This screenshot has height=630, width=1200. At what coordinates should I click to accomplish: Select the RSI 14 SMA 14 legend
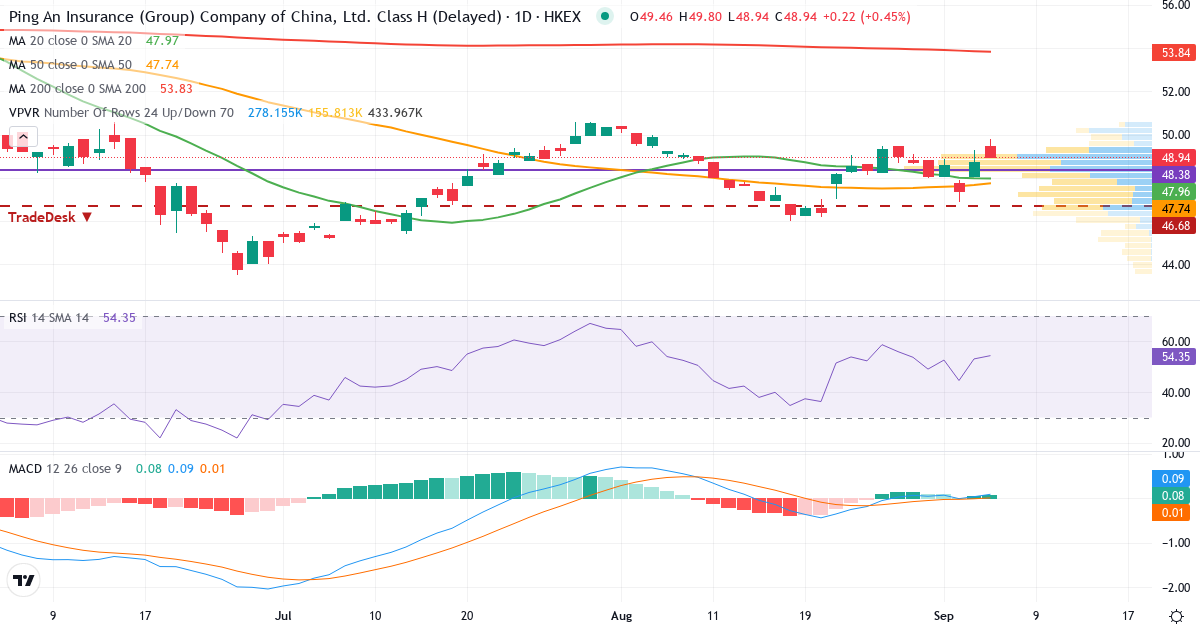click(49, 317)
